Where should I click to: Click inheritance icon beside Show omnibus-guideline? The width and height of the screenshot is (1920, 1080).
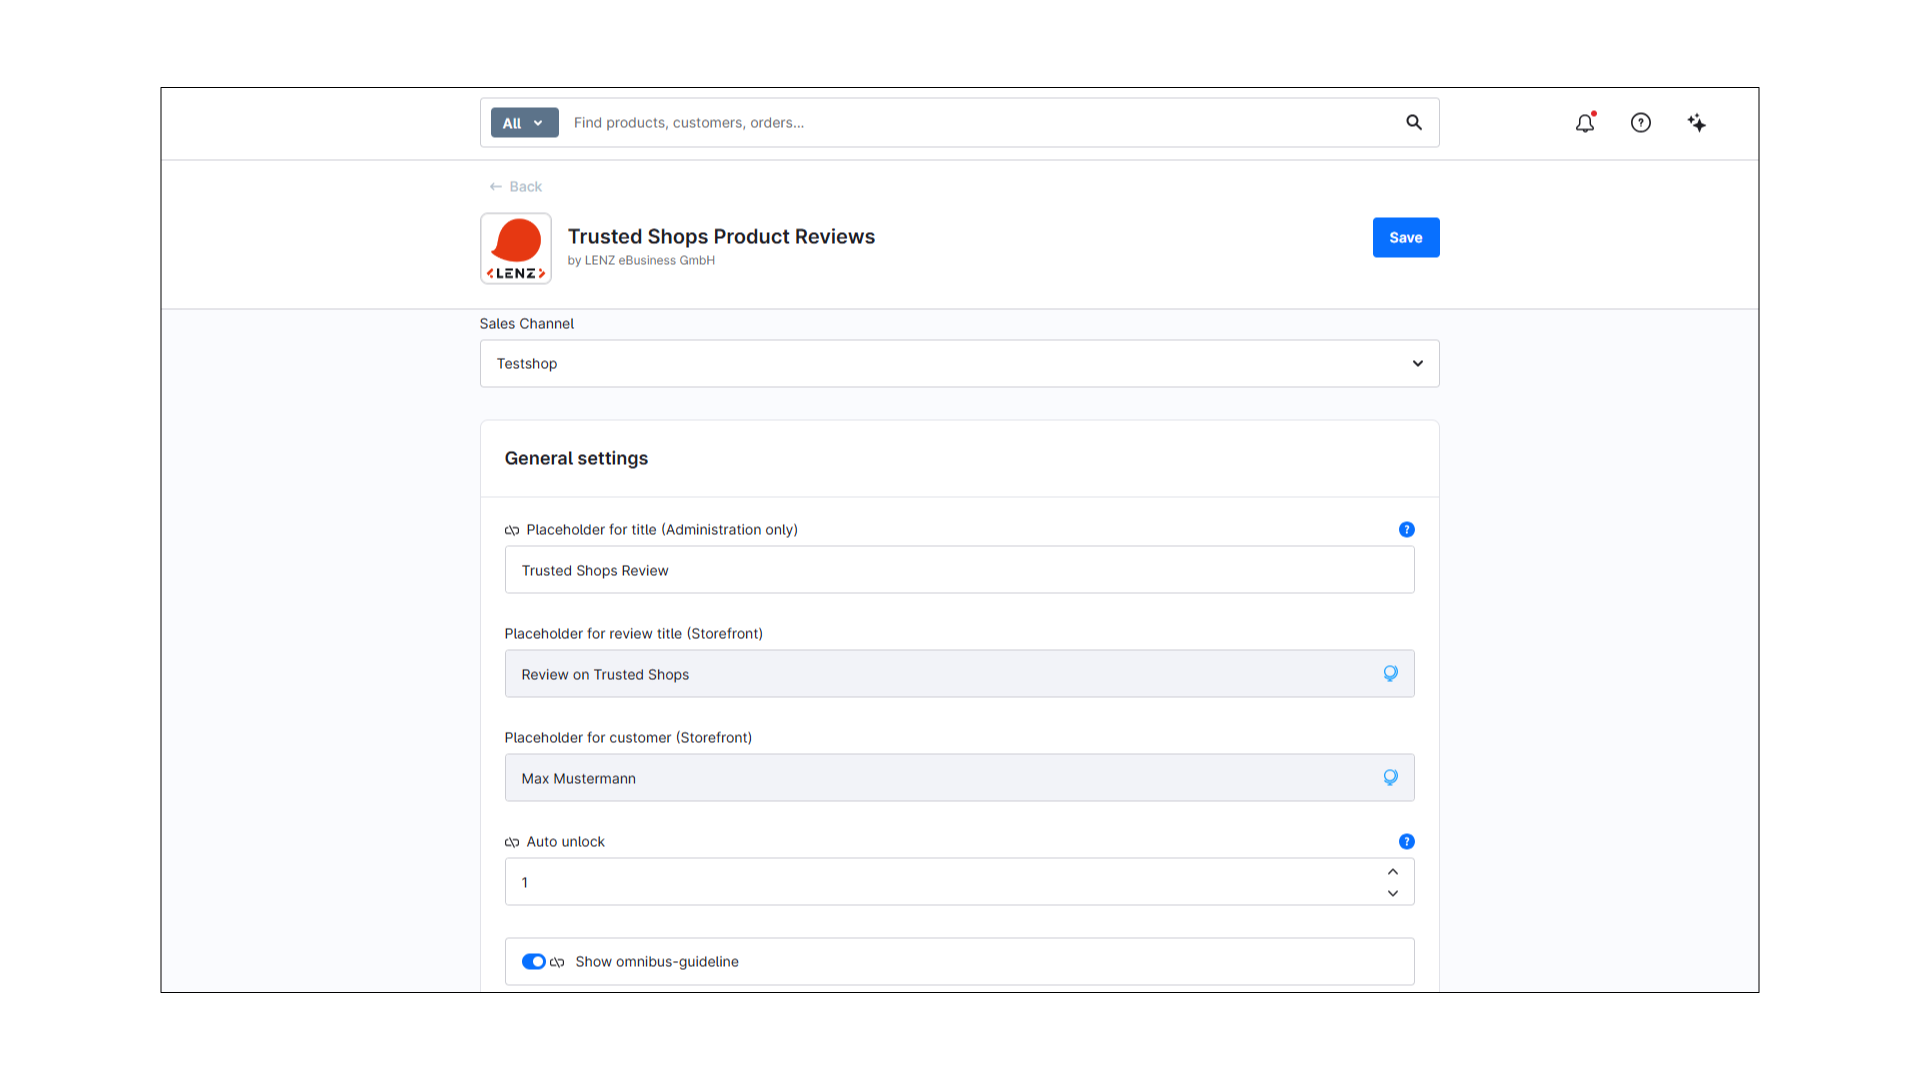pyautogui.click(x=557, y=962)
